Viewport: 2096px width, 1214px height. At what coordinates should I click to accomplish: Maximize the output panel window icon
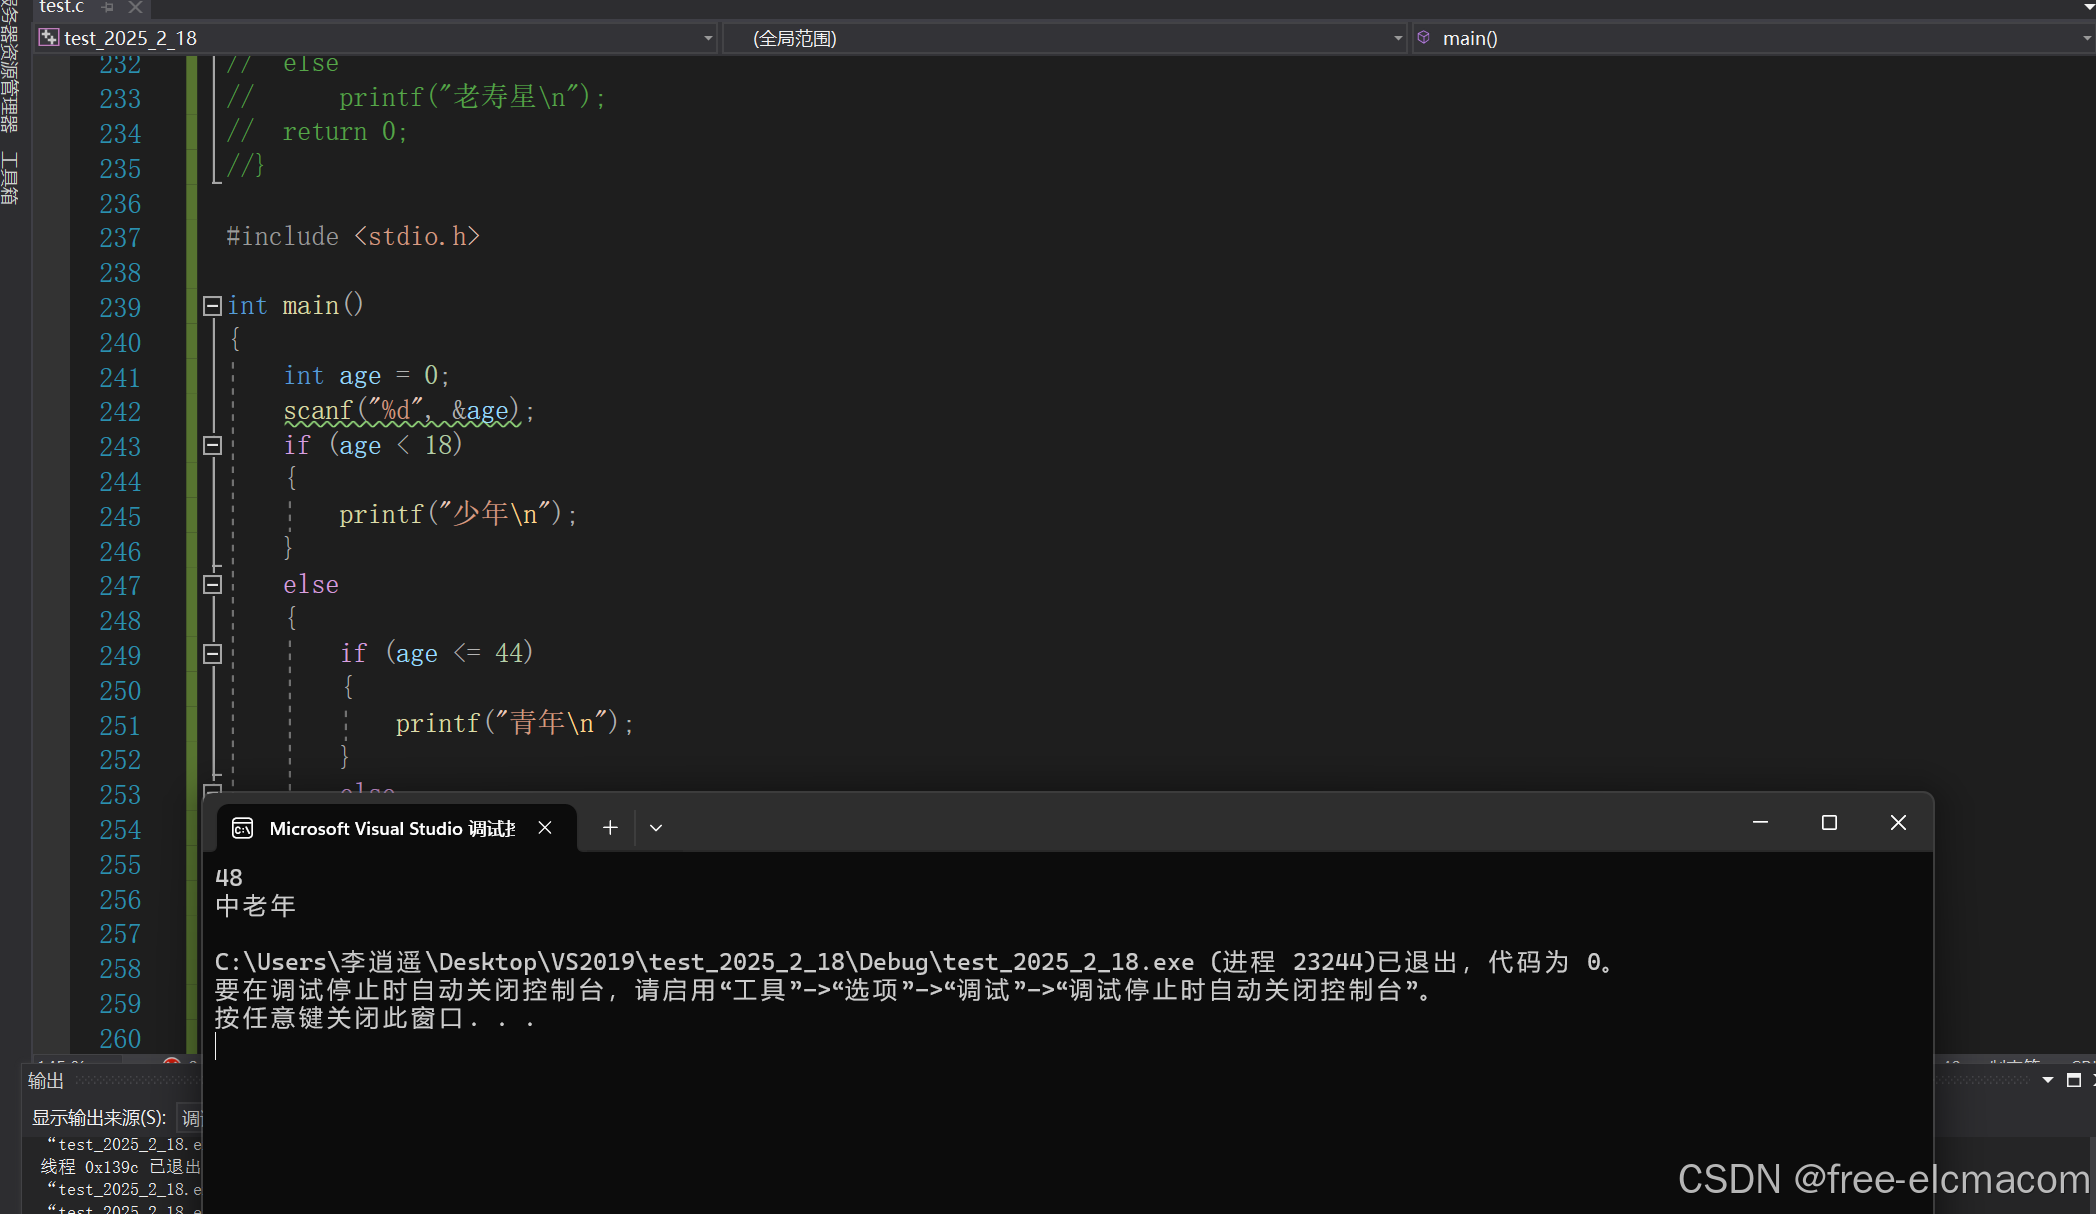(x=2073, y=1080)
